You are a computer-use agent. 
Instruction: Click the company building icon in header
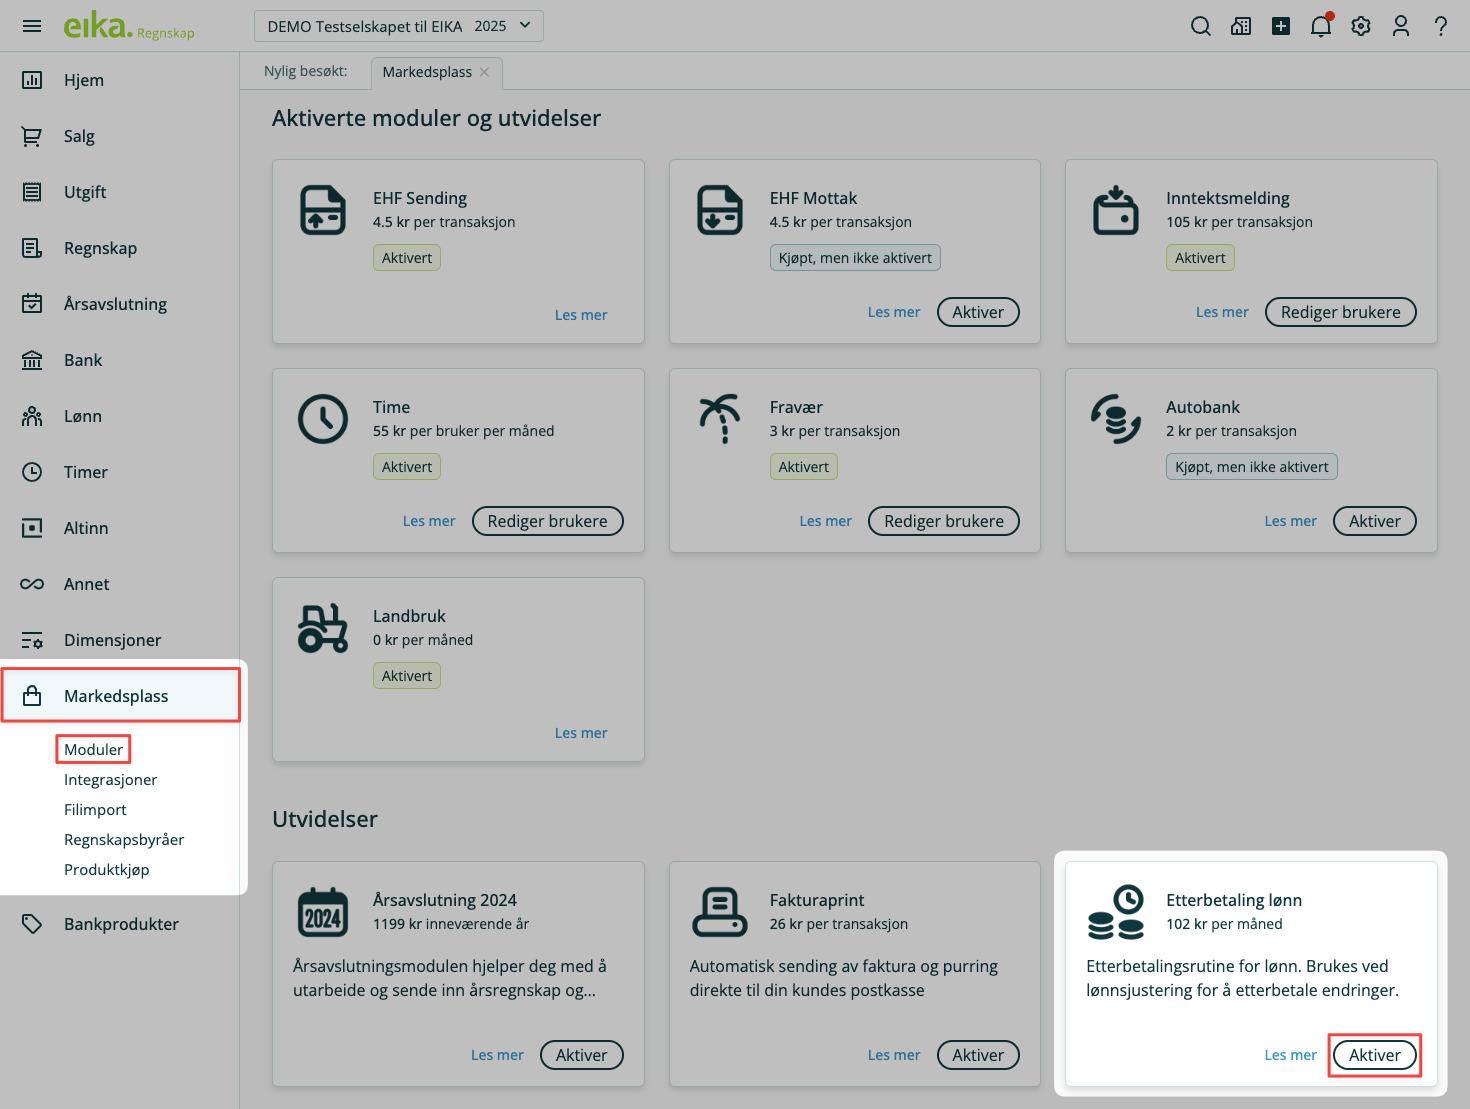(1241, 26)
